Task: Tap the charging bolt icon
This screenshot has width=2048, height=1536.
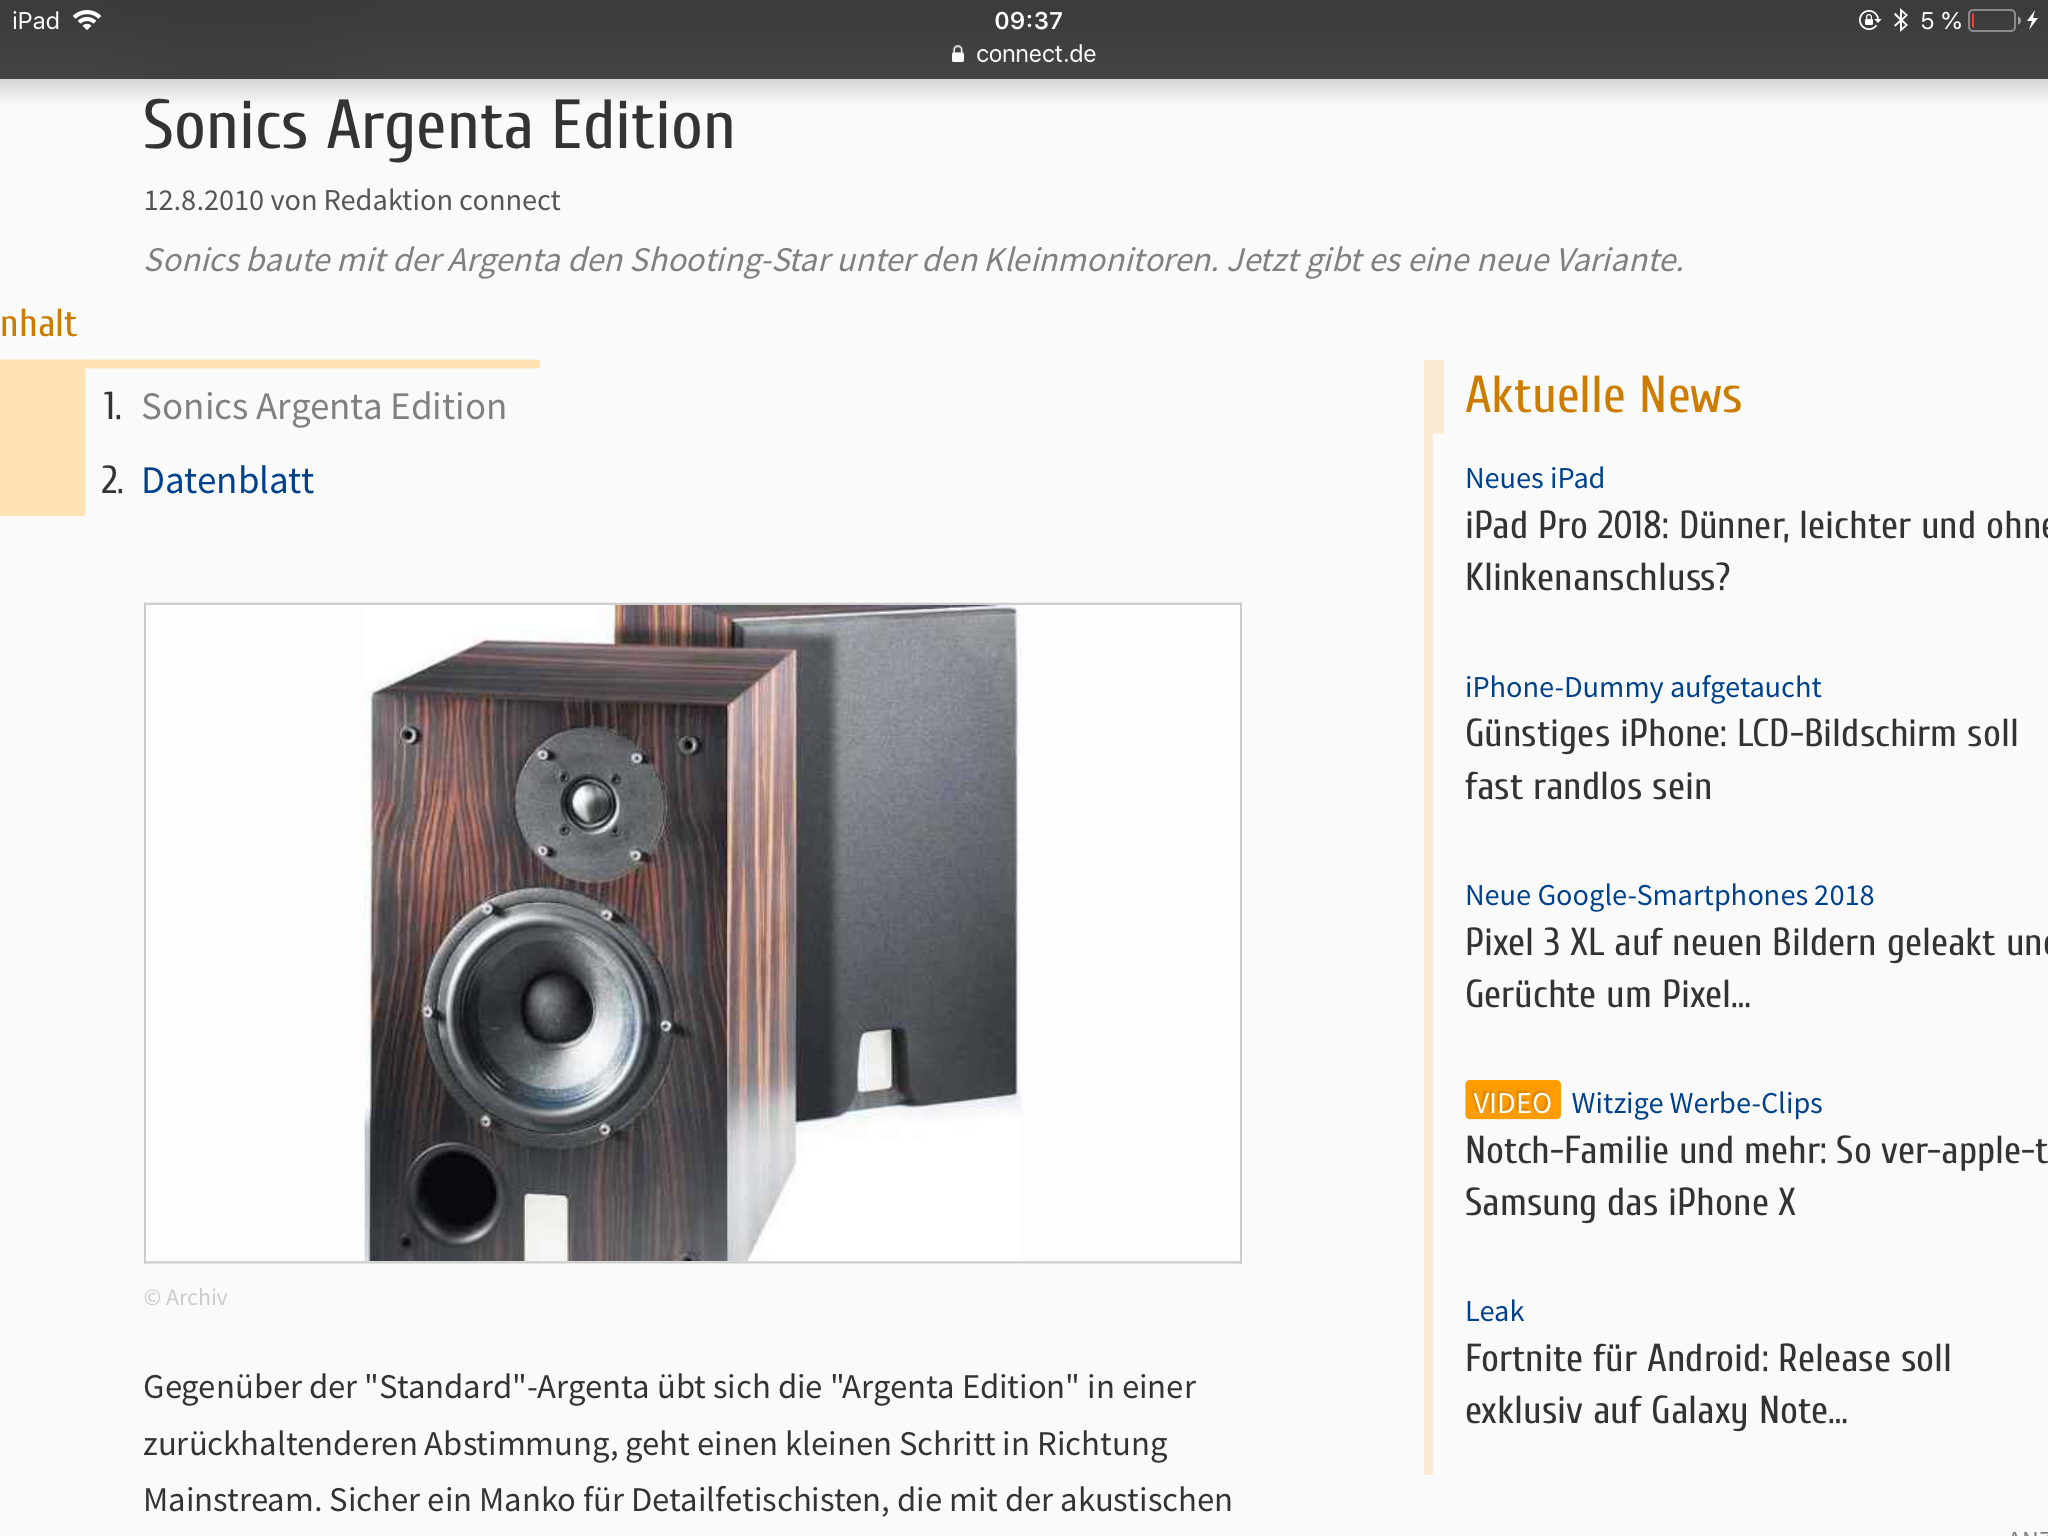Action: point(2033,20)
